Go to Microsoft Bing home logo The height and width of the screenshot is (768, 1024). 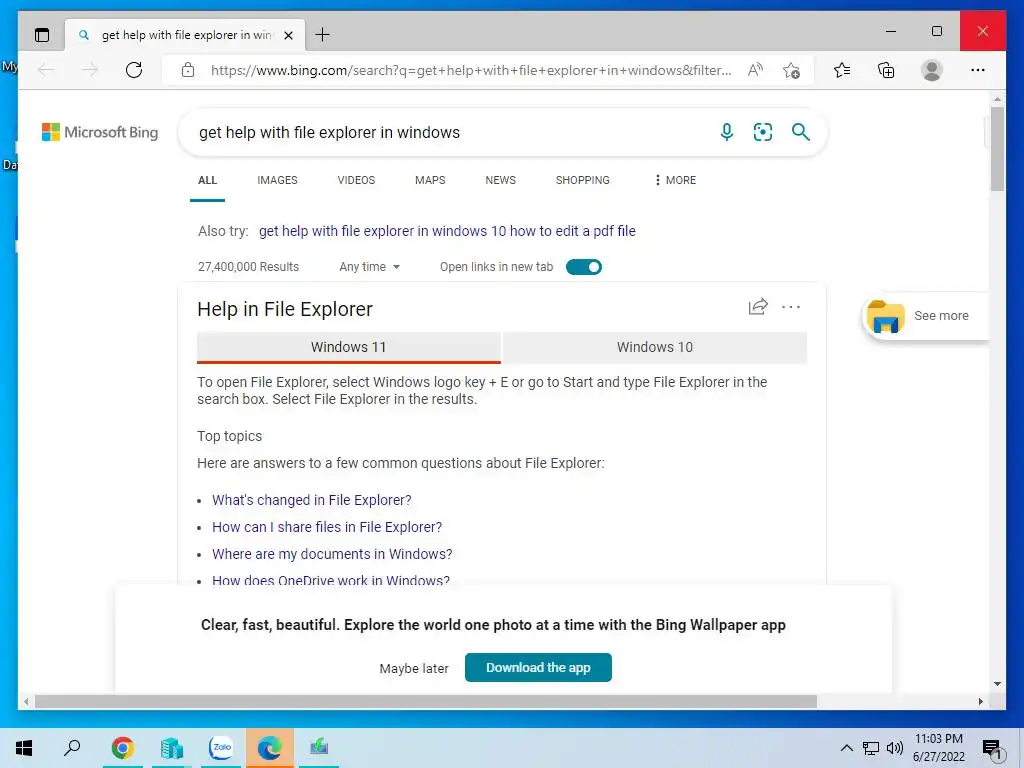click(100, 132)
